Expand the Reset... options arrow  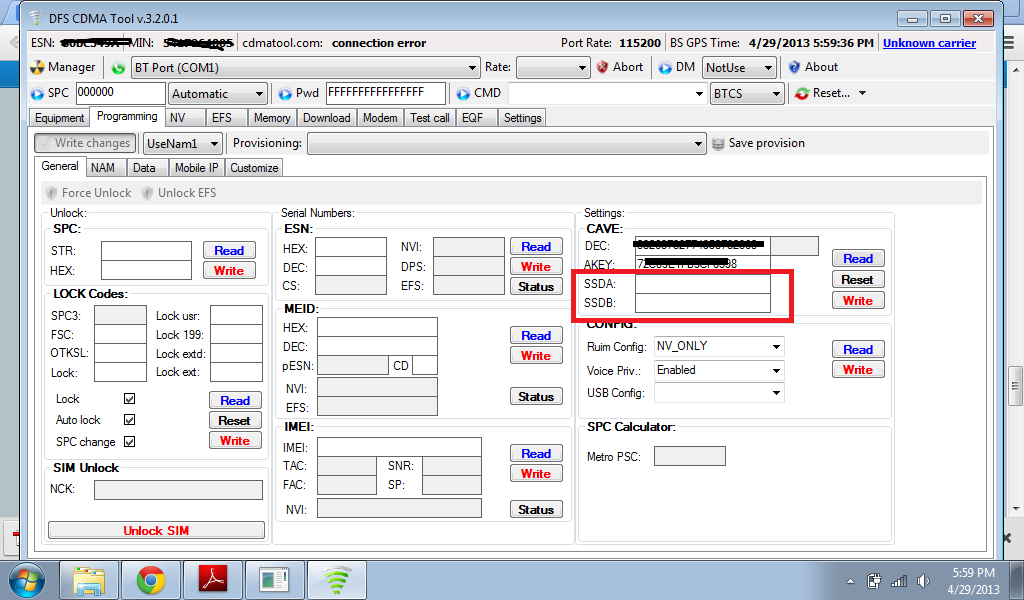[x=863, y=93]
